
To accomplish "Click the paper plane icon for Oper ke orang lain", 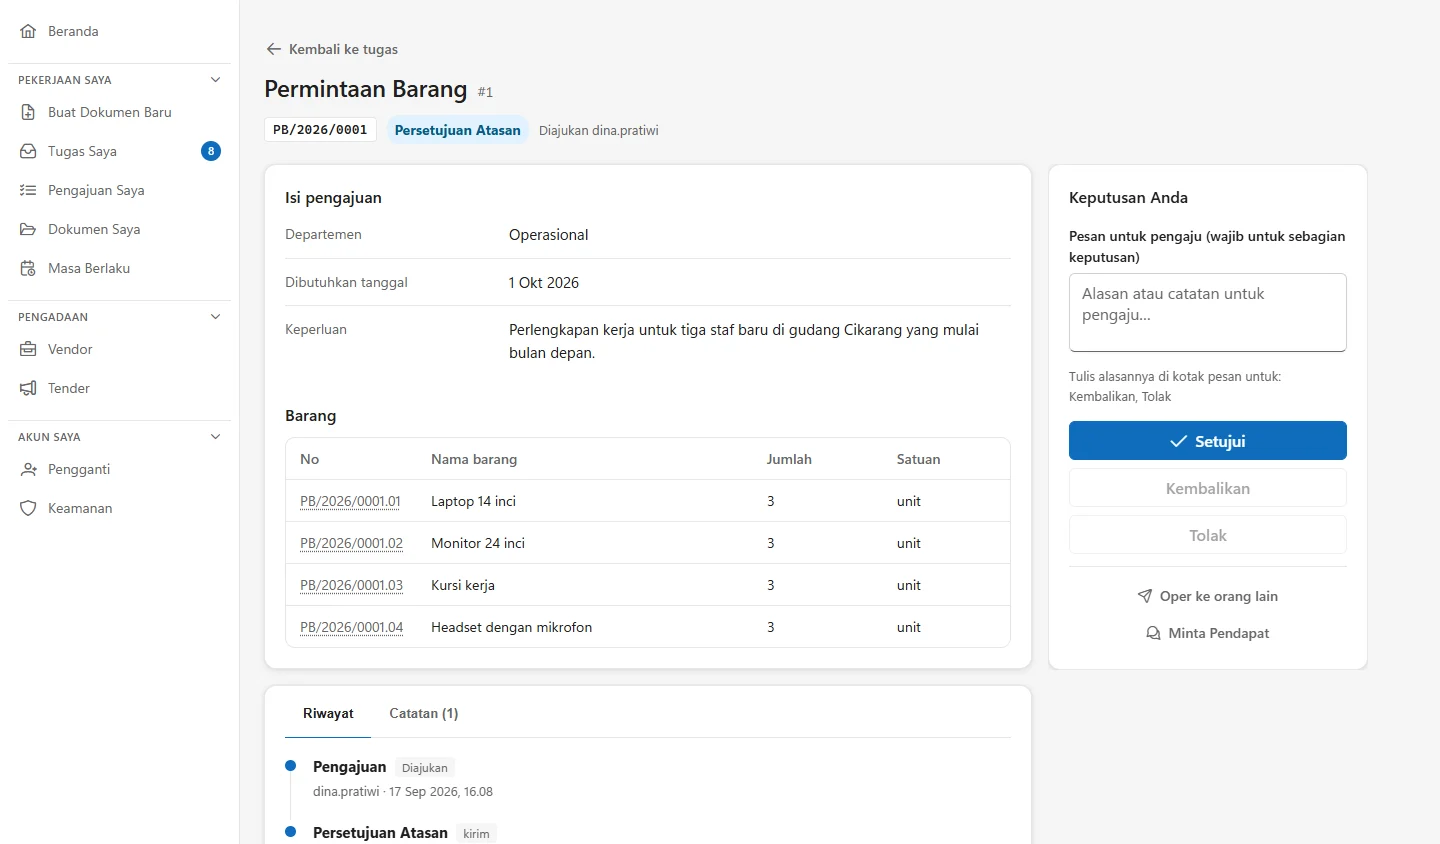I will tap(1145, 596).
